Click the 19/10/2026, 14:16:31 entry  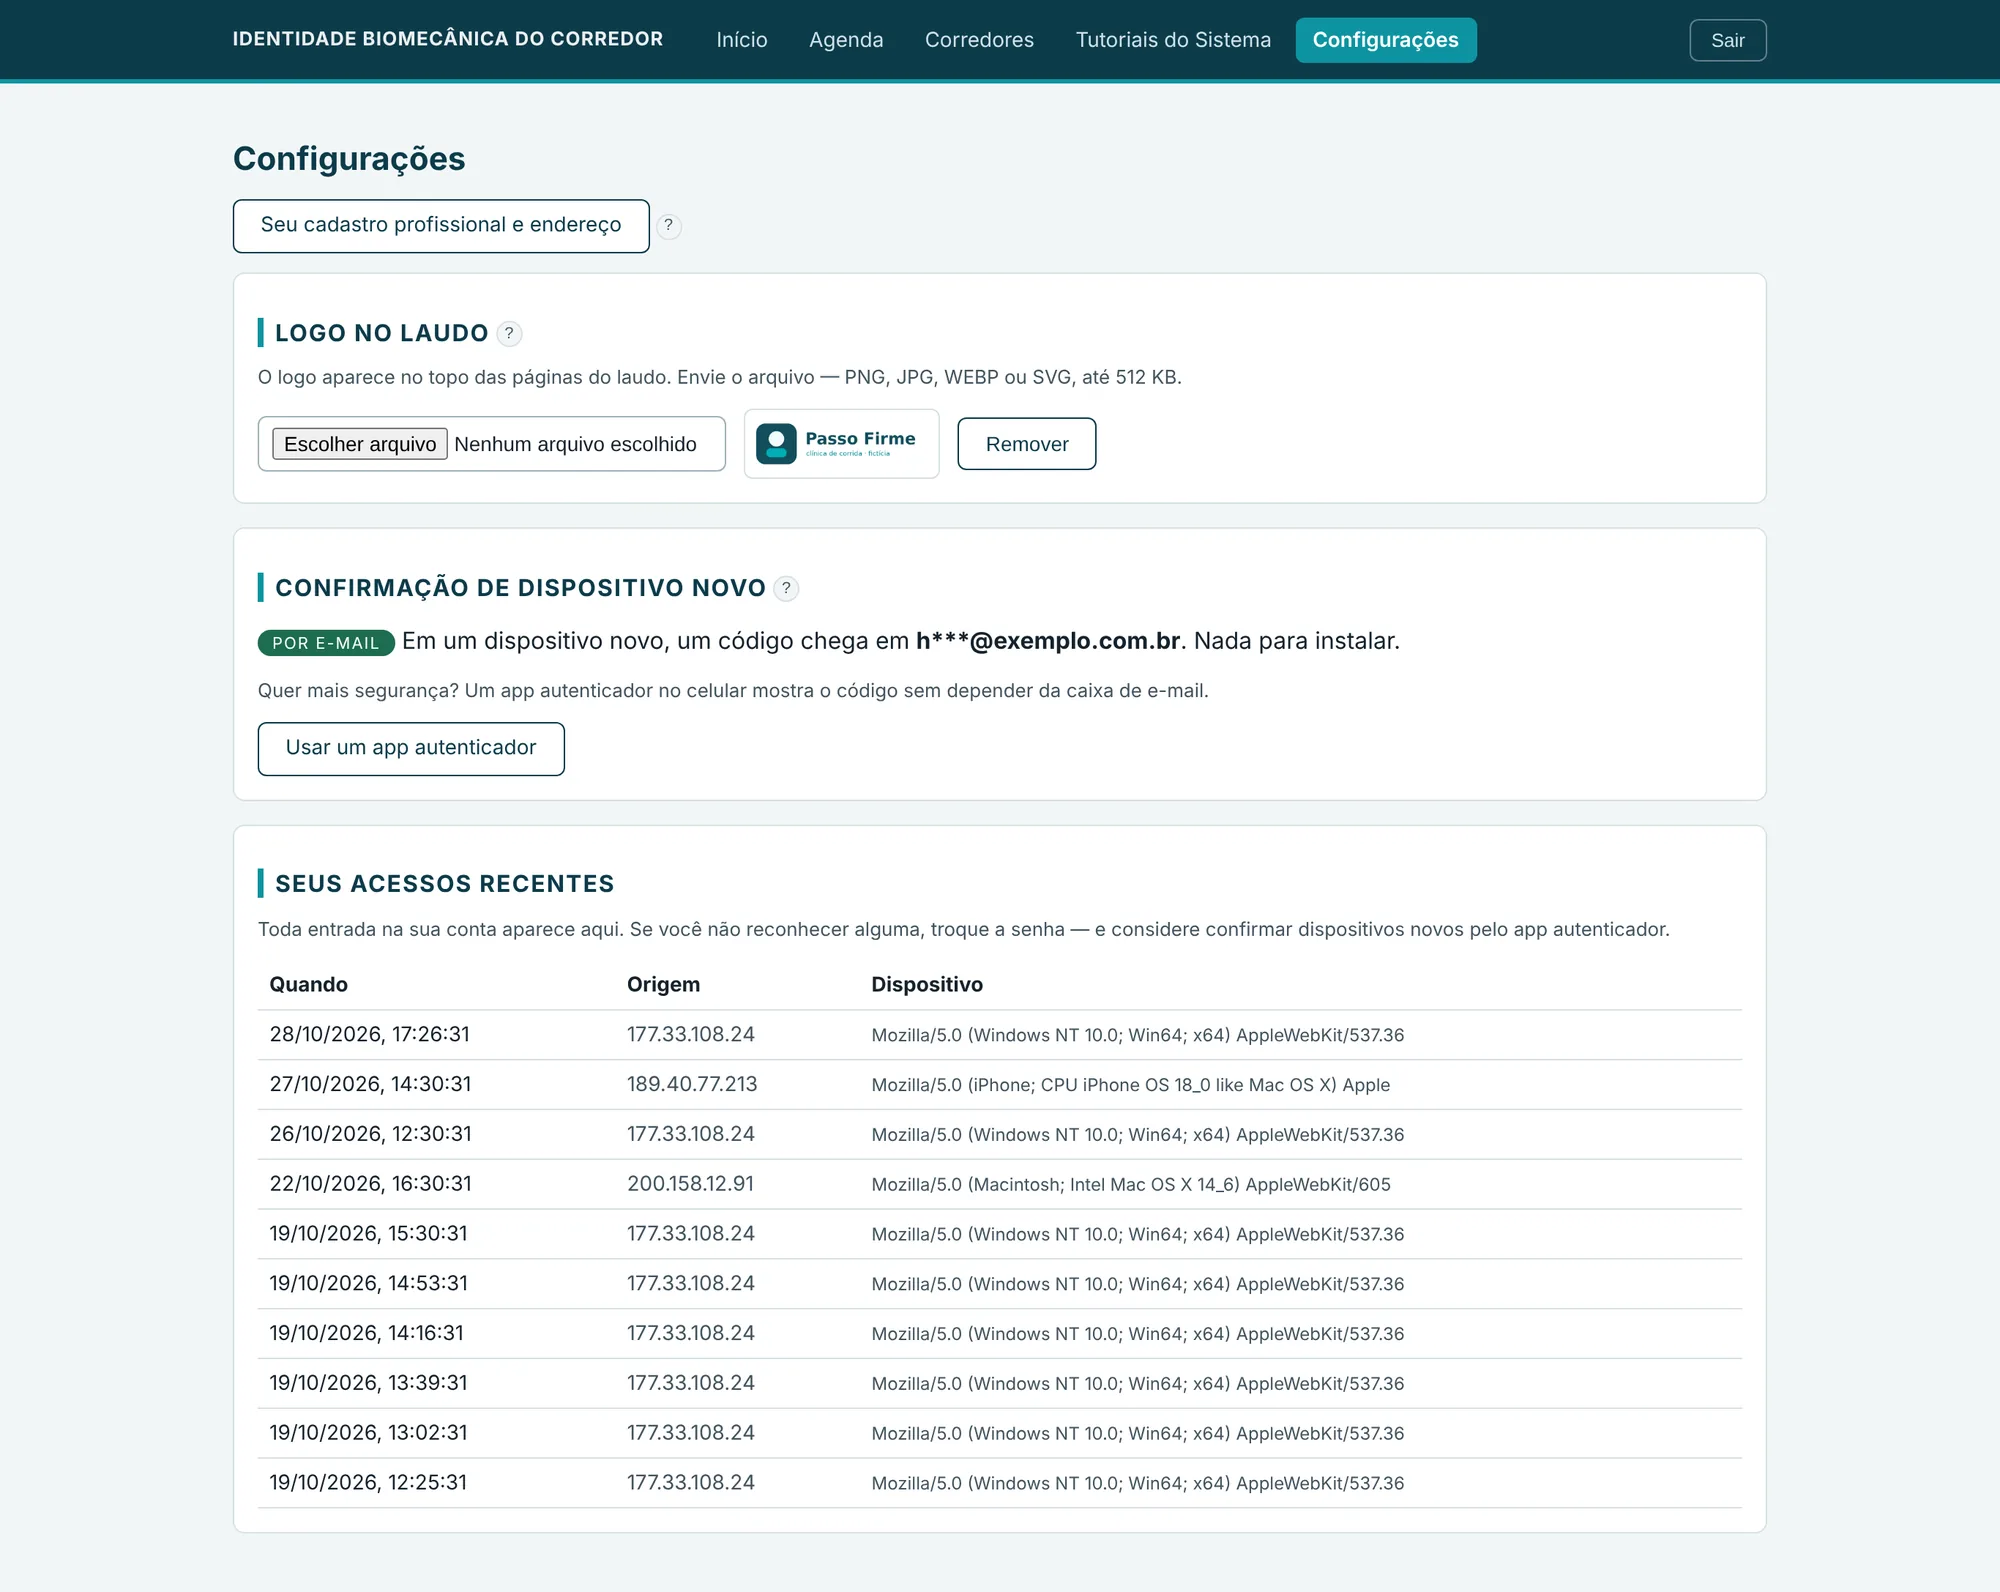1000,1334
